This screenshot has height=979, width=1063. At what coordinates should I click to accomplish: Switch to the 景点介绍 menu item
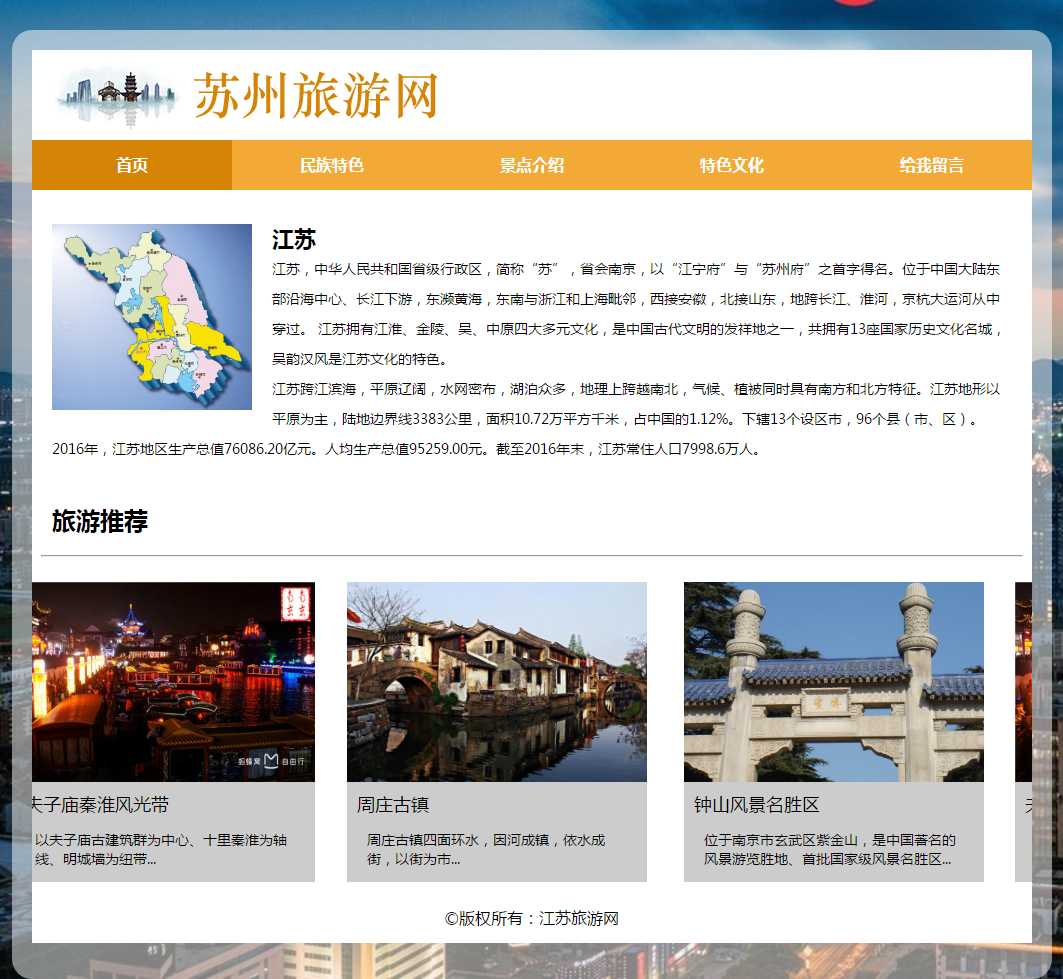pyautogui.click(x=532, y=165)
